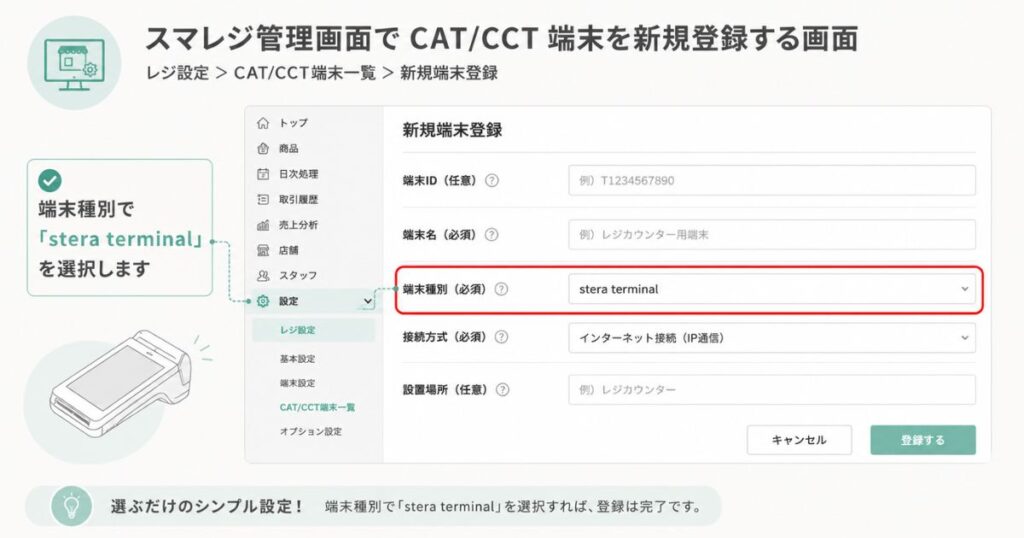1024x538 pixels.
Task: Click the 登録する button
Action: pyautogui.click(x=923, y=440)
